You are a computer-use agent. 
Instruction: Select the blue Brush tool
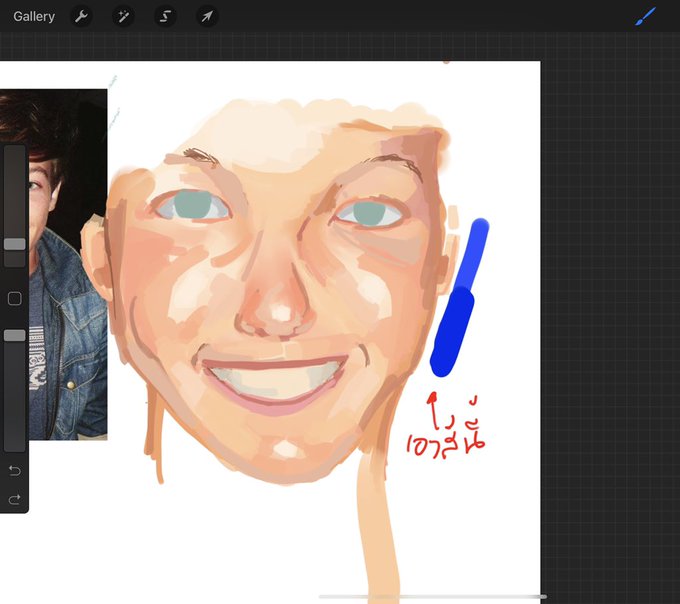(645, 16)
